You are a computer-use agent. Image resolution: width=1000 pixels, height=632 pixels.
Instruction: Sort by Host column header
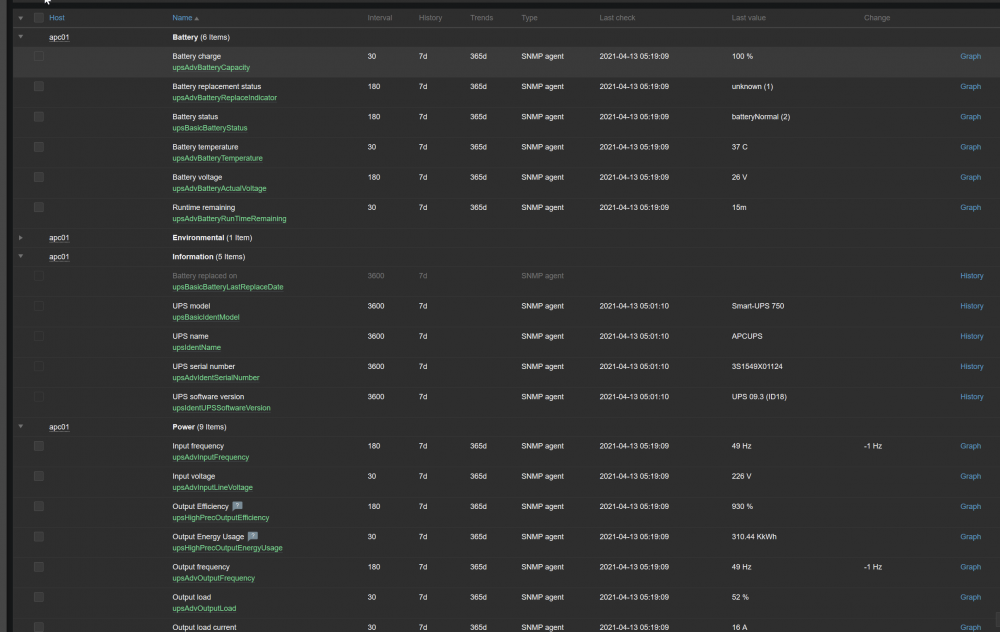click(57, 18)
